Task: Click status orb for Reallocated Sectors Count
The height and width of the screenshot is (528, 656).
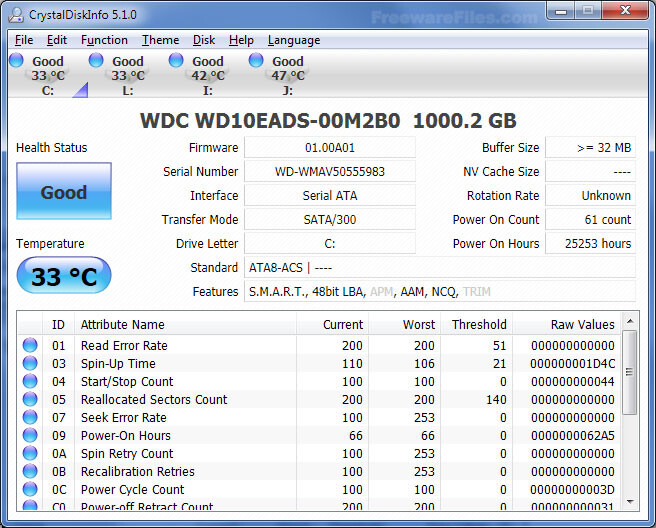Action: (x=30, y=399)
